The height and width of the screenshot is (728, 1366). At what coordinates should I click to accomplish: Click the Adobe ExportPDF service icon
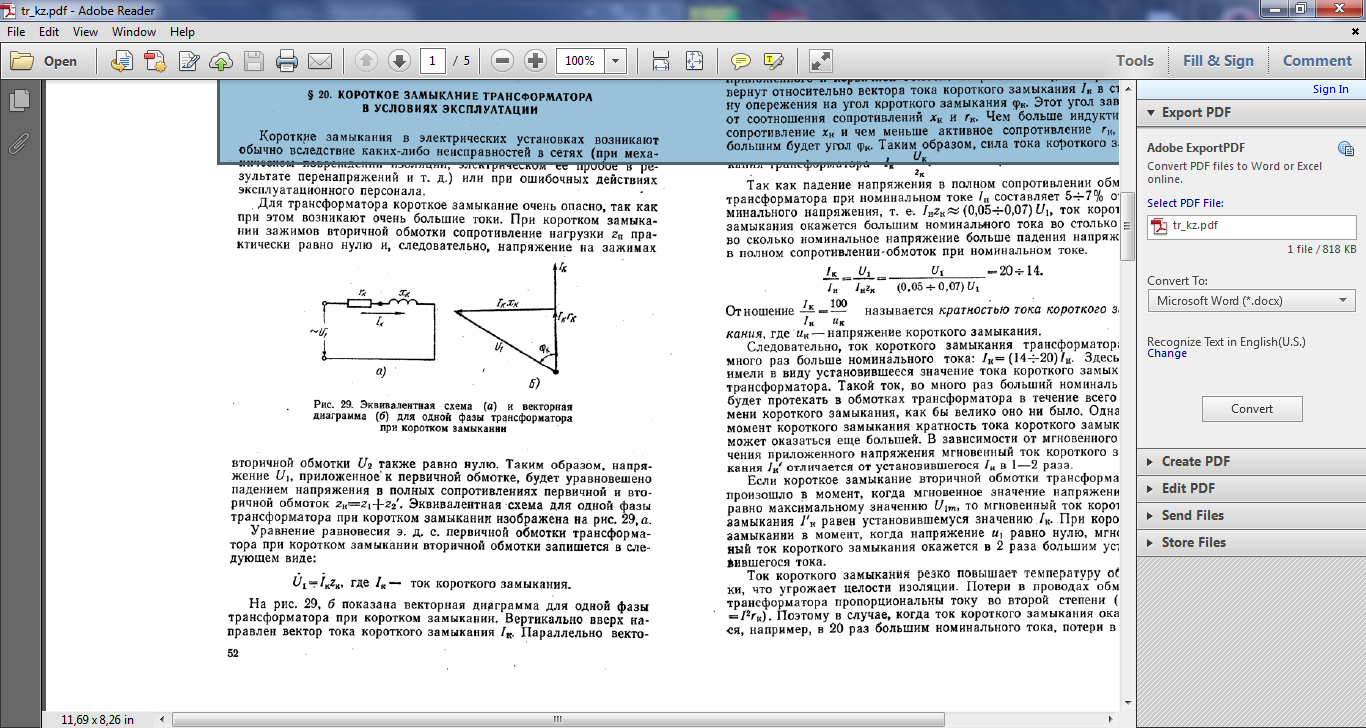pos(1345,149)
